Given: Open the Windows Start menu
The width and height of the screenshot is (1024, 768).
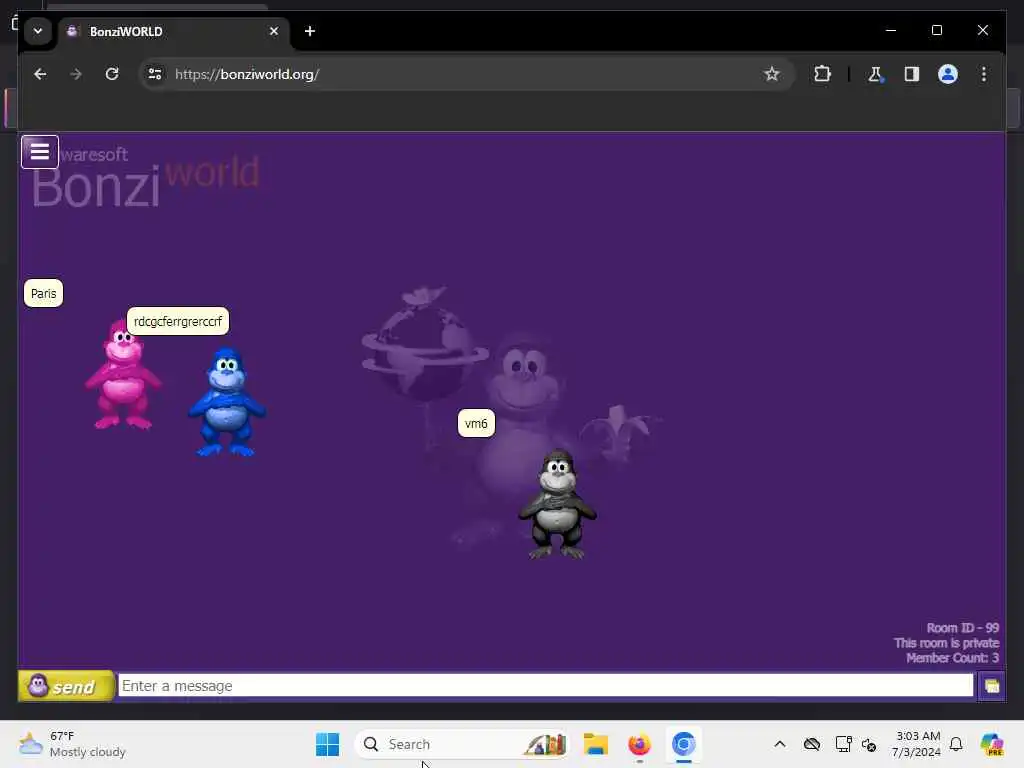Looking at the screenshot, I should [x=327, y=744].
